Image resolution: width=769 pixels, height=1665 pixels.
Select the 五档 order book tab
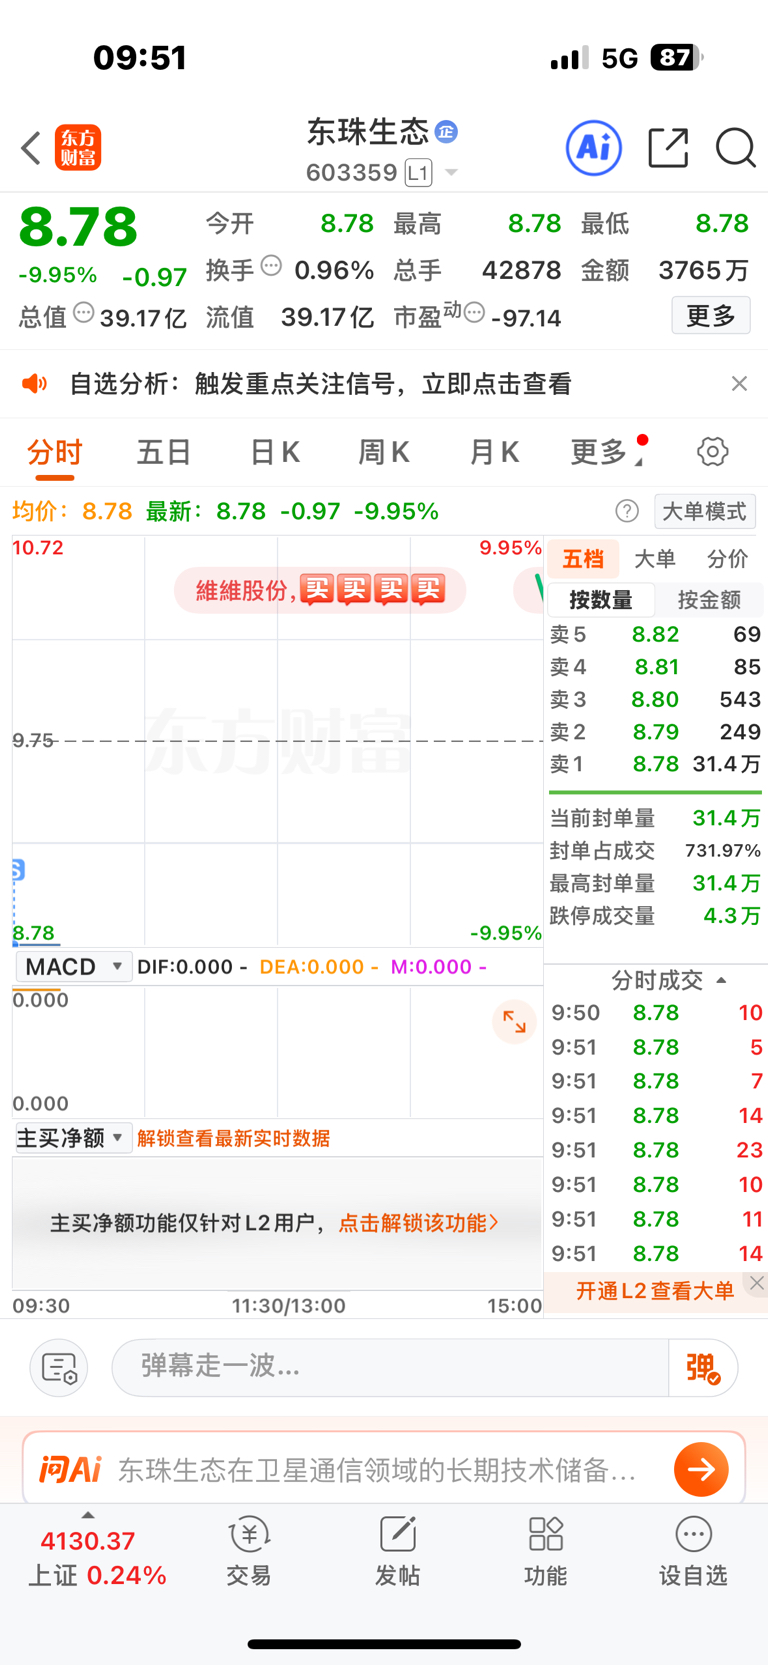click(583, 559)
